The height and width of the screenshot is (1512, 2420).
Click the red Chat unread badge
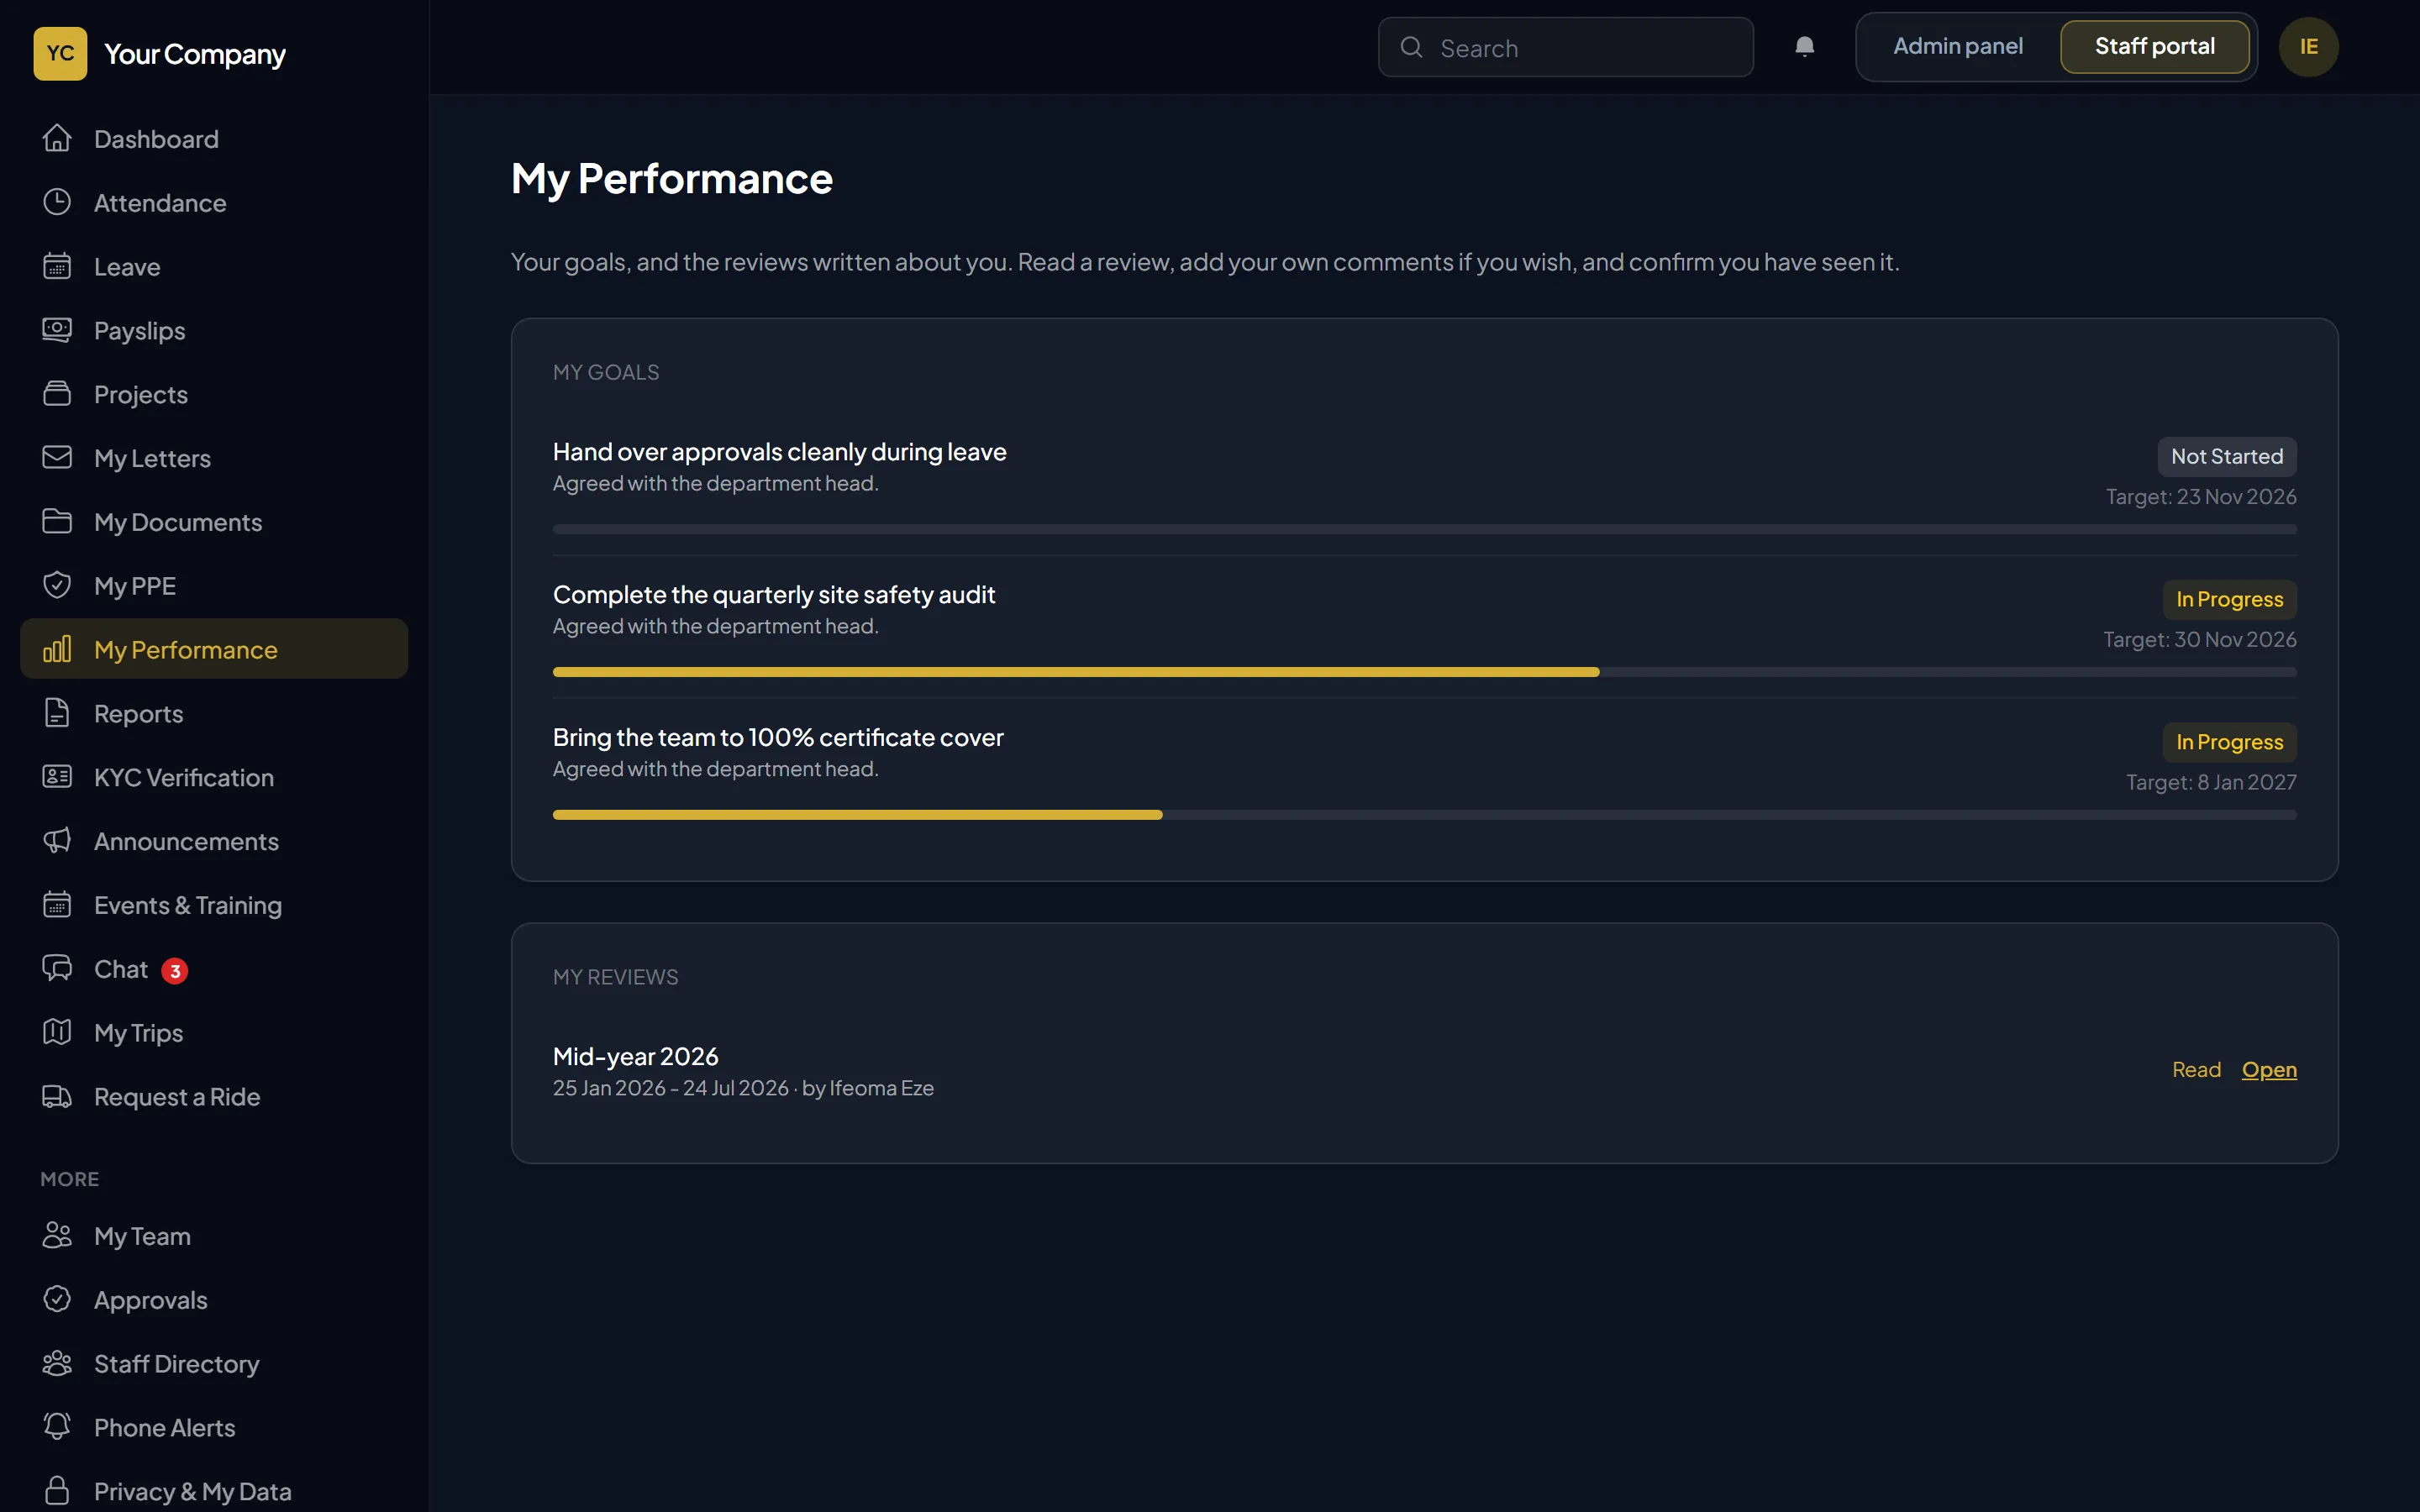click(175, 971)
